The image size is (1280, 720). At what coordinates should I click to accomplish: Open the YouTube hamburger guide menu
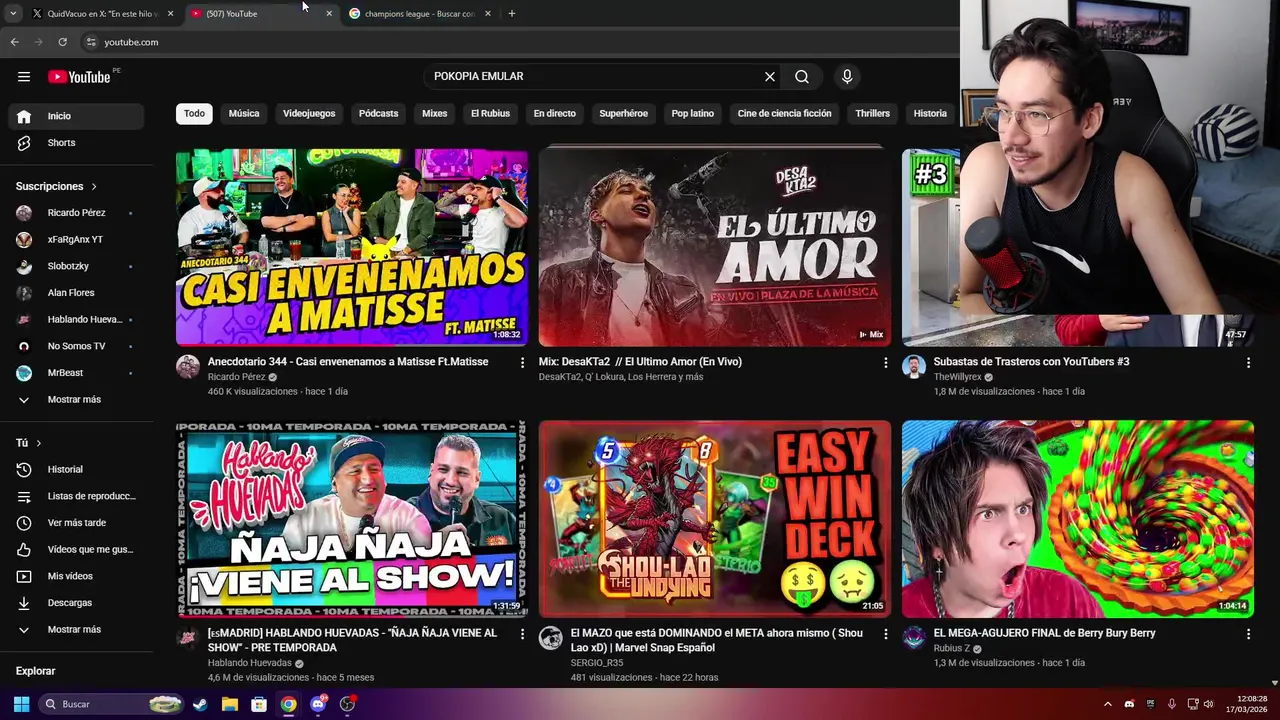[24, 77]
